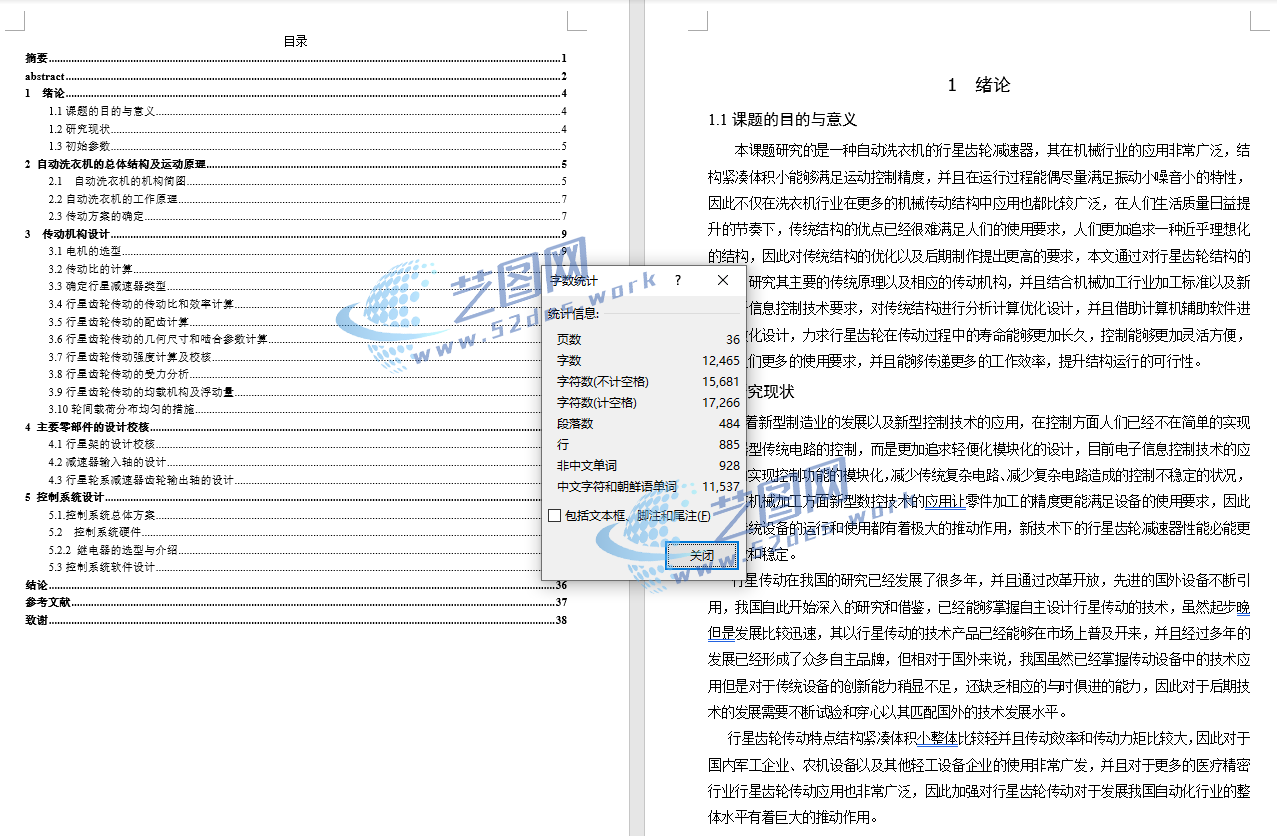Go to entry 4.3 行星轮系减速器齿轮输出轴的设计

[x=294, y=479]
